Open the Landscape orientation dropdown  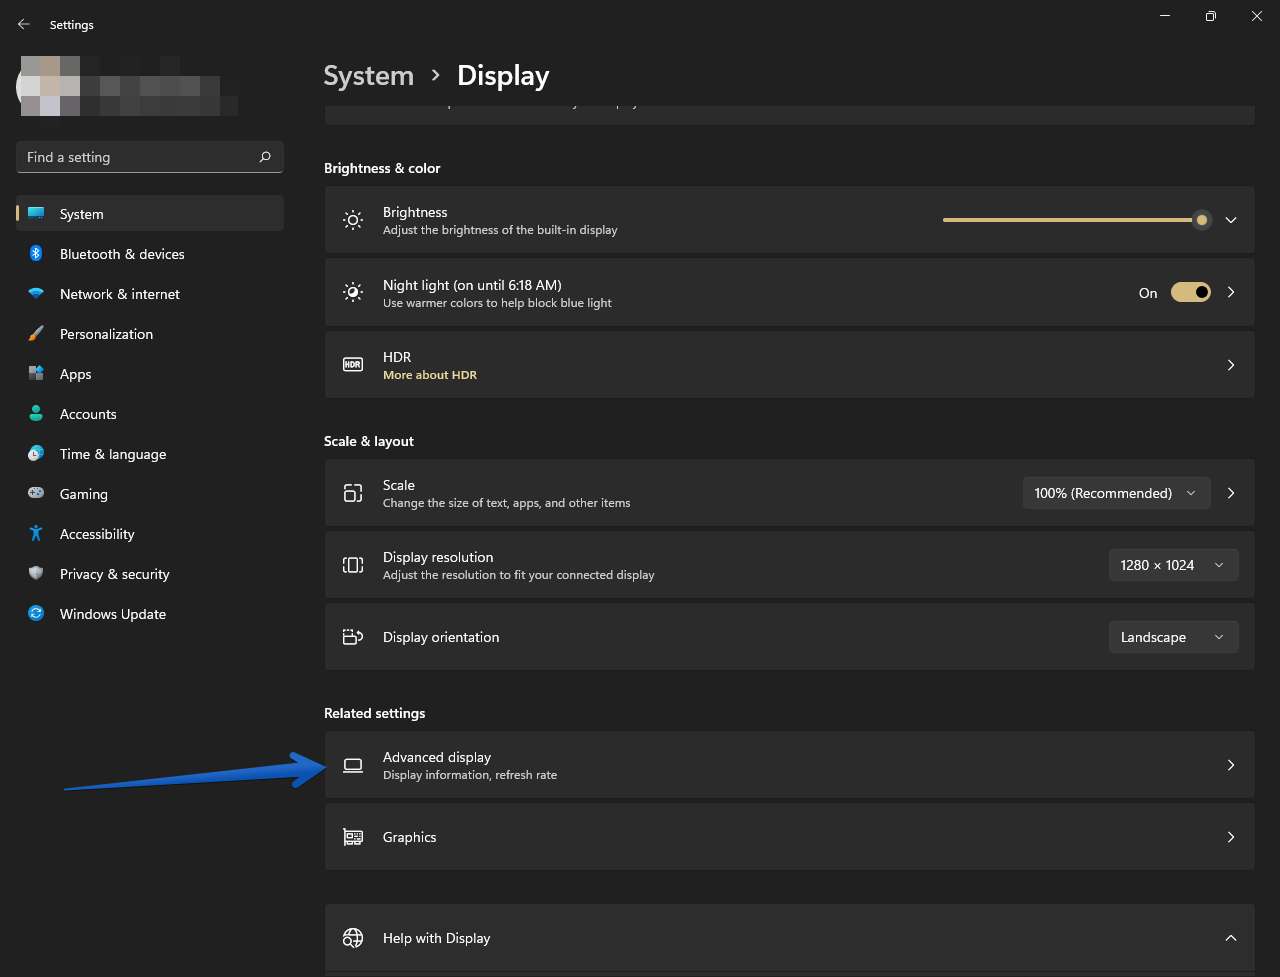(1173, 637)
